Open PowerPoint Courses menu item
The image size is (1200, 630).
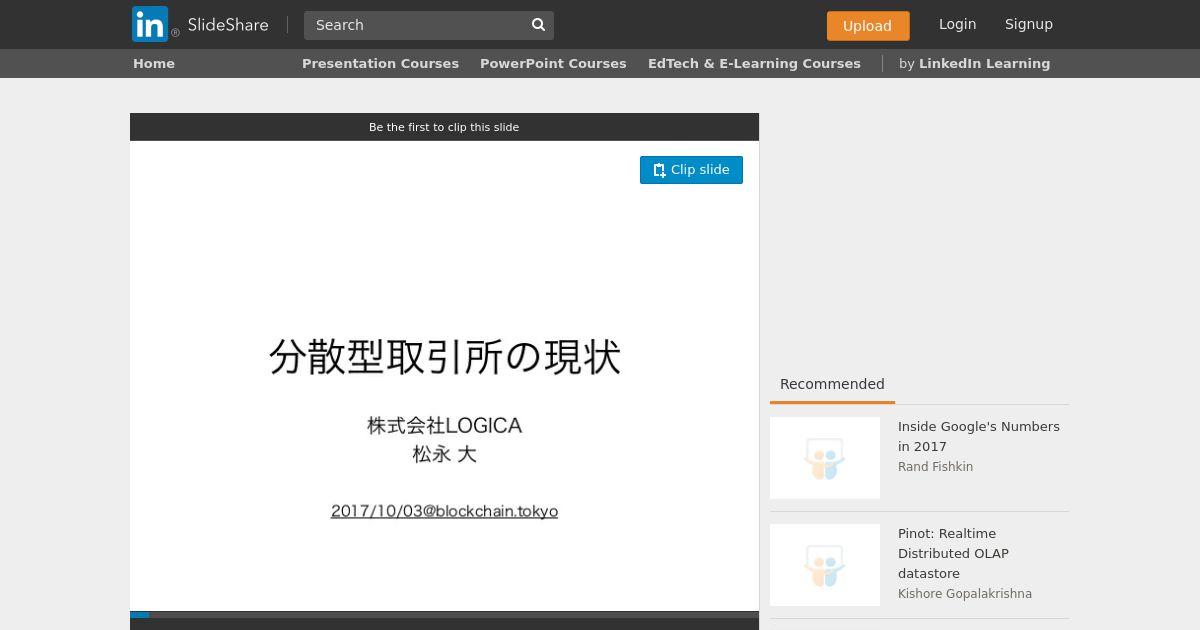click(x=553, y=63)
